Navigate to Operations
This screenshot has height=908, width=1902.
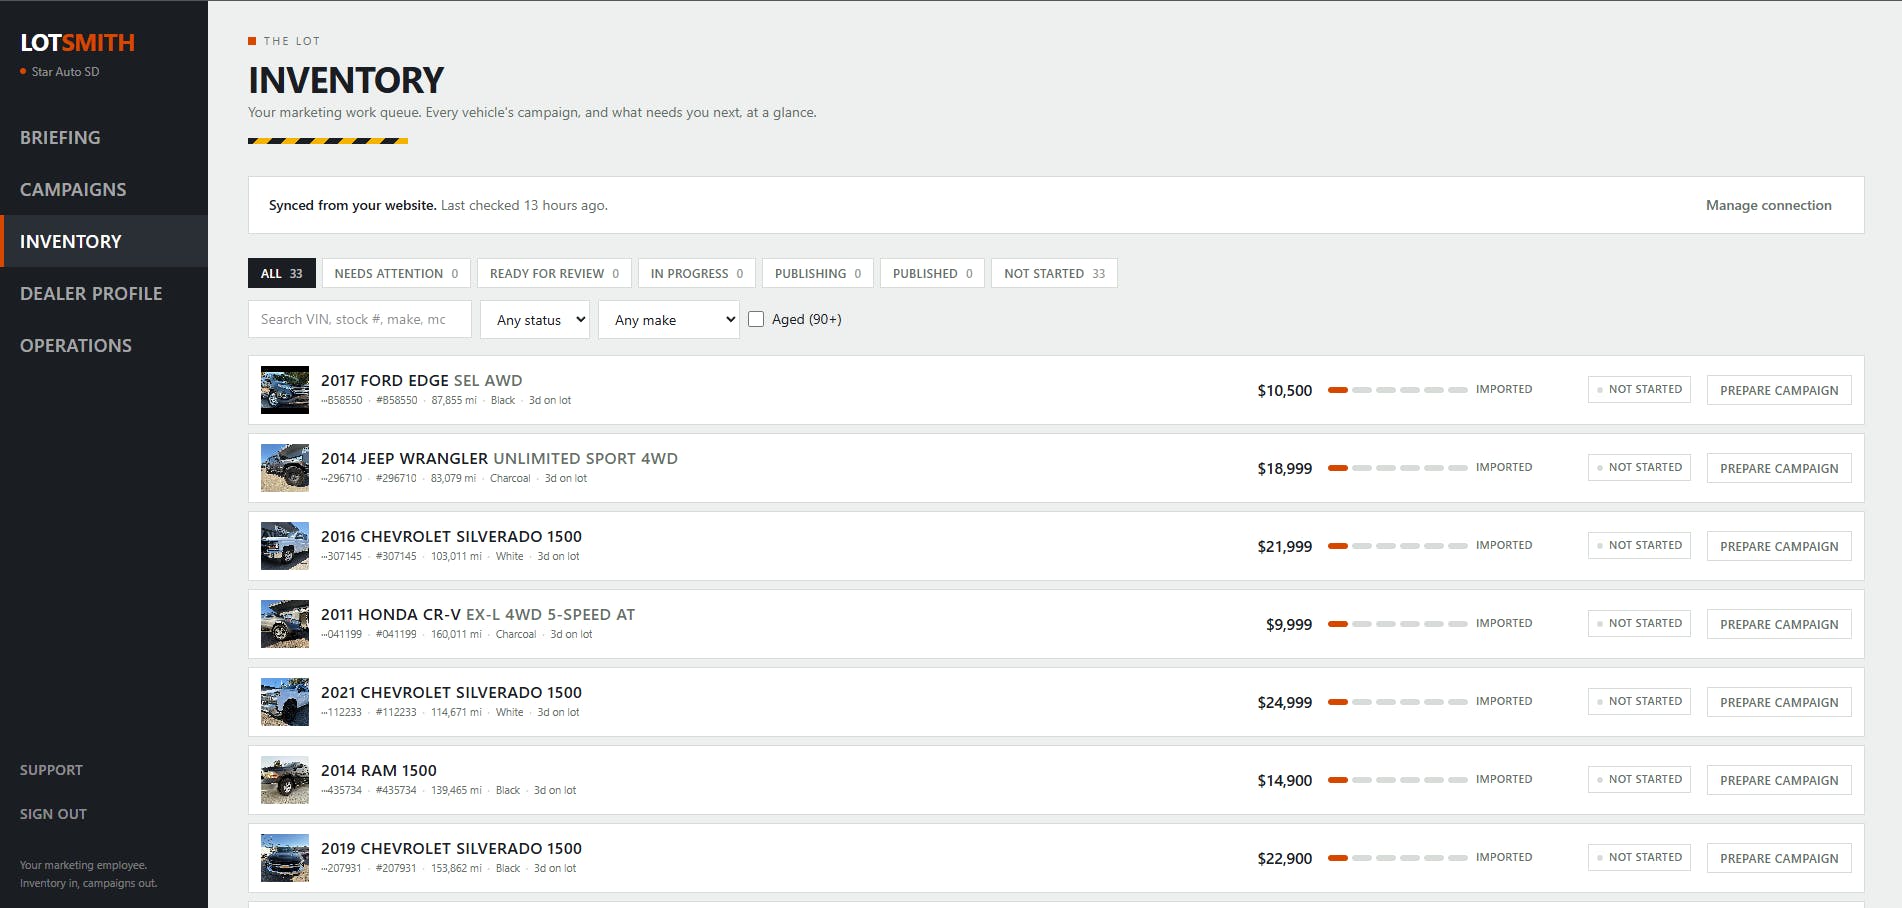coord(76,346)
